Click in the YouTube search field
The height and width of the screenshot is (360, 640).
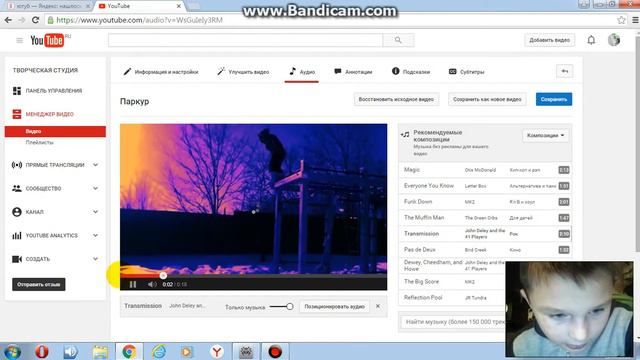[x=245, y=40]
